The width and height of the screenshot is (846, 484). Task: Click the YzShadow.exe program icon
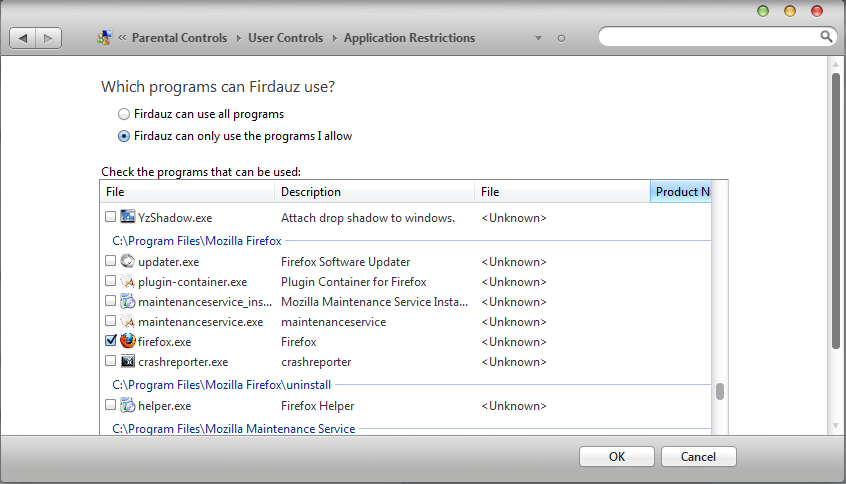point(127,217)
